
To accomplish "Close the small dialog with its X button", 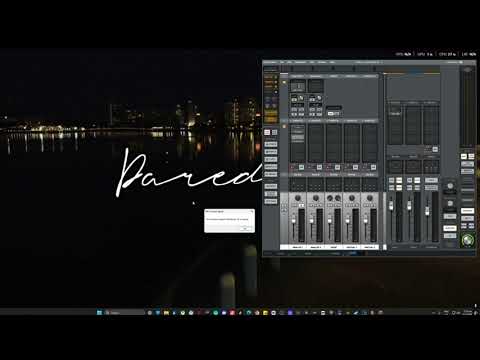I will [x=252, y=211].
